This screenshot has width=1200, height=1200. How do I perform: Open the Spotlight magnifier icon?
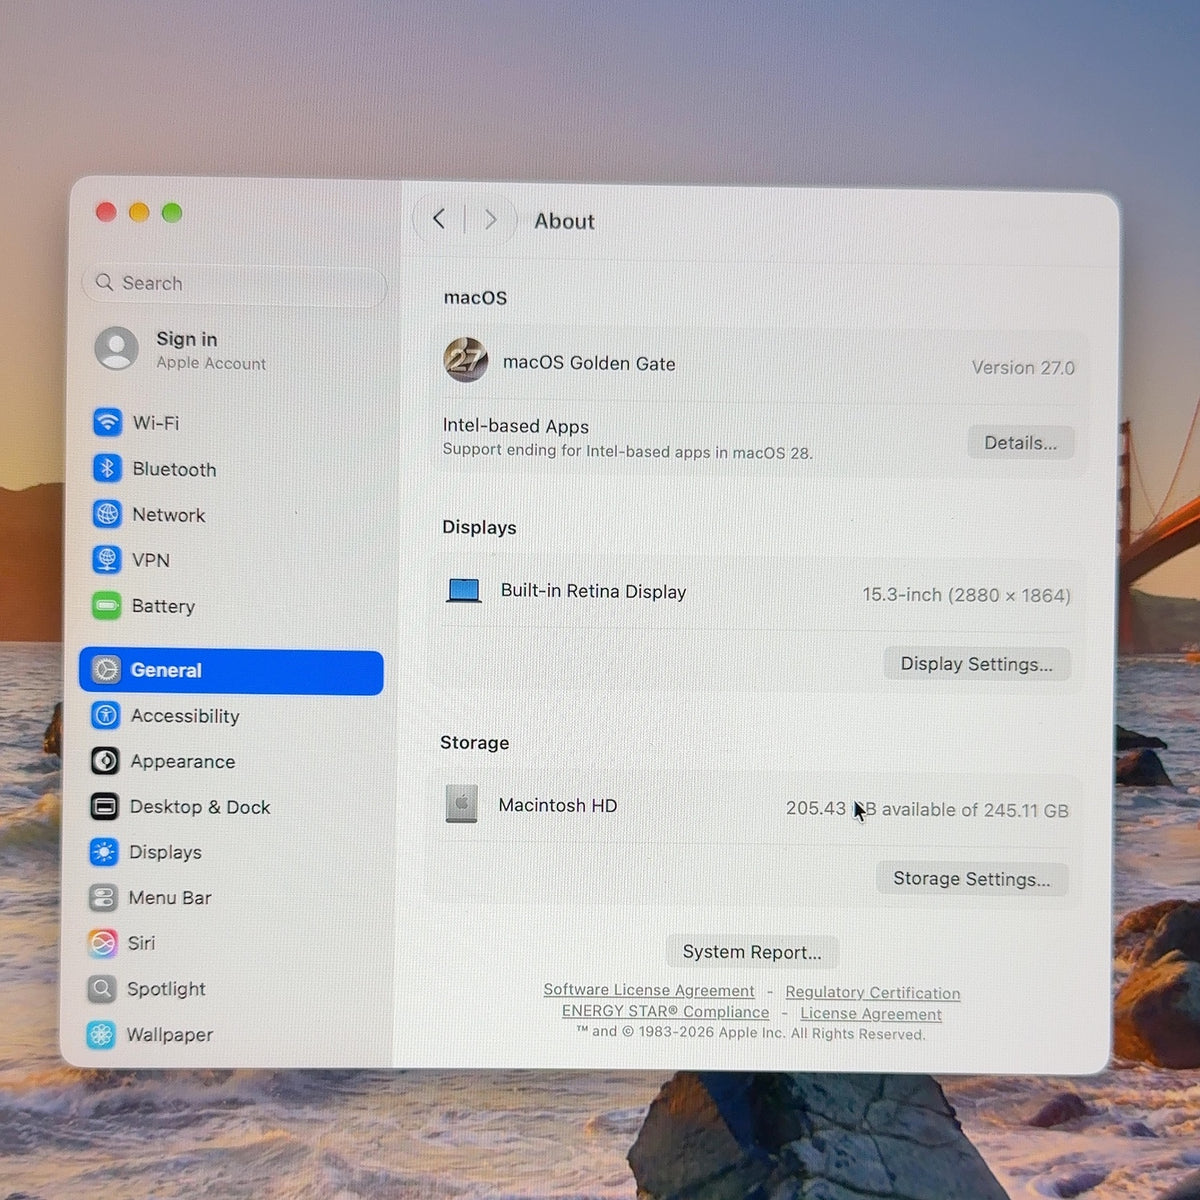(102, 989)
